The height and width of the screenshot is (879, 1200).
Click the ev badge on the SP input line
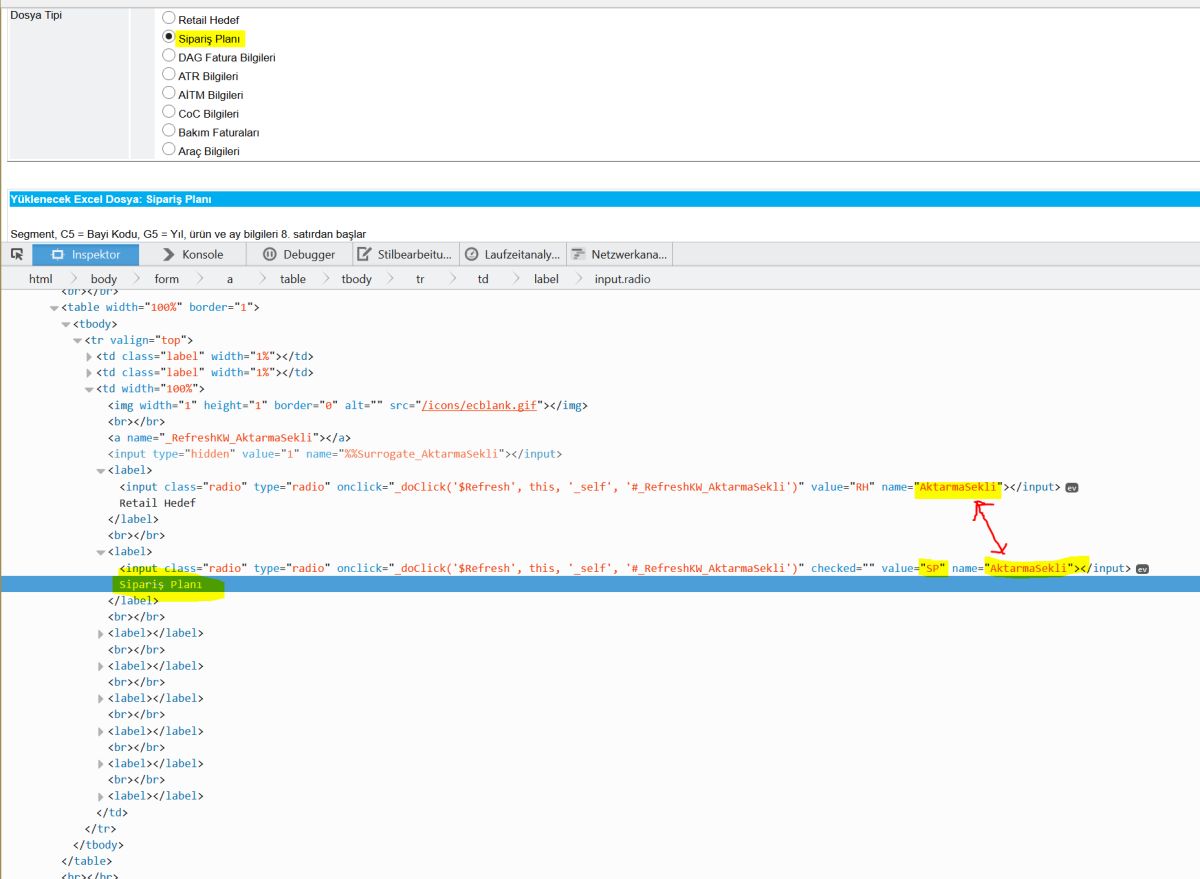click(x=1143, y=569)
